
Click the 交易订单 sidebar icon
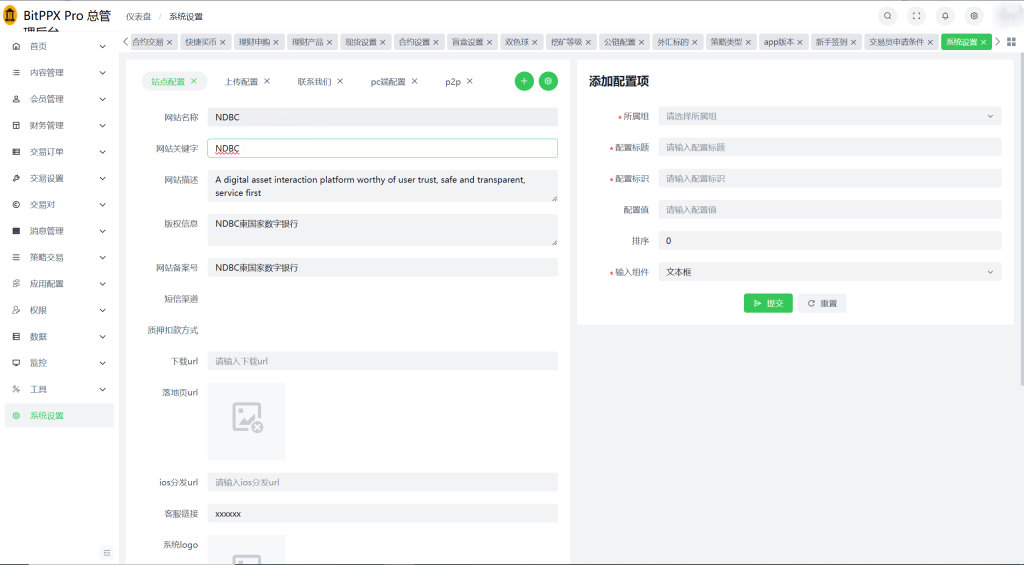[x=16, y=152]
